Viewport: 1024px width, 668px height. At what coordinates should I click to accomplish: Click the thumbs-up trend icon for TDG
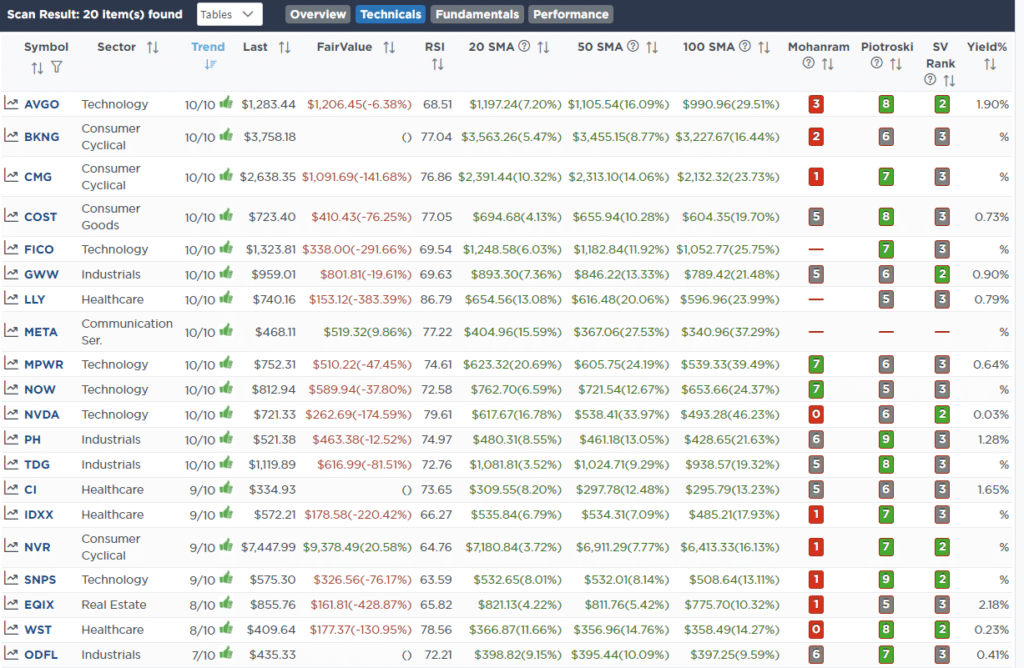pyautogui.click(x=226, y=463)
